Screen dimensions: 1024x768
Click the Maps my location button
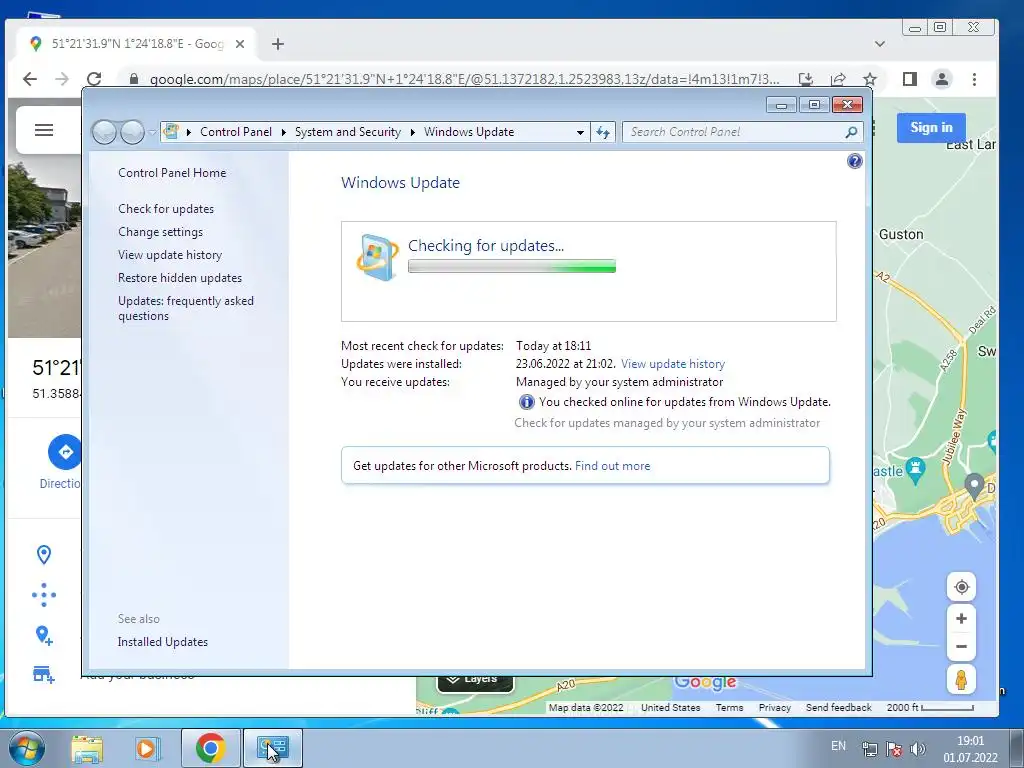tap(961, 587)
